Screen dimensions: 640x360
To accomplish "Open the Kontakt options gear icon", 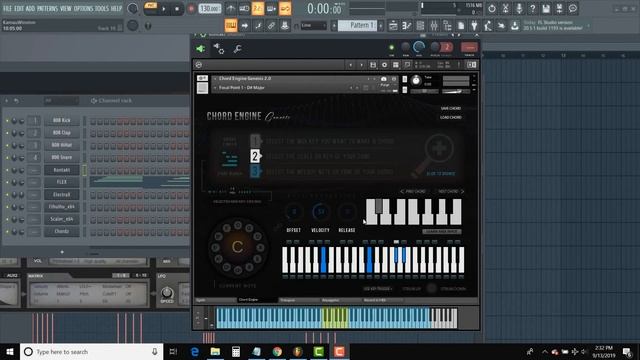I will [384, 65].
